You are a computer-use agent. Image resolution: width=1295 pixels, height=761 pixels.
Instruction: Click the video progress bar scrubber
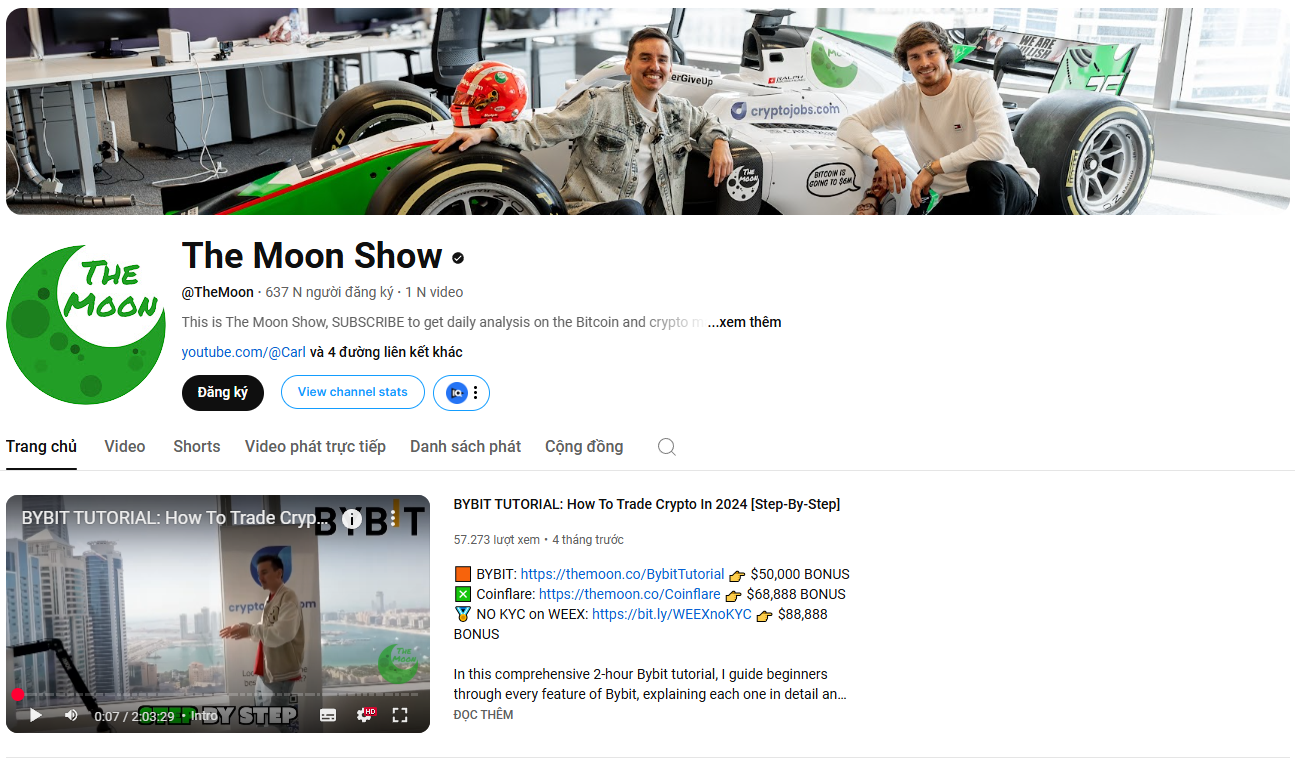tap(18, 694)
